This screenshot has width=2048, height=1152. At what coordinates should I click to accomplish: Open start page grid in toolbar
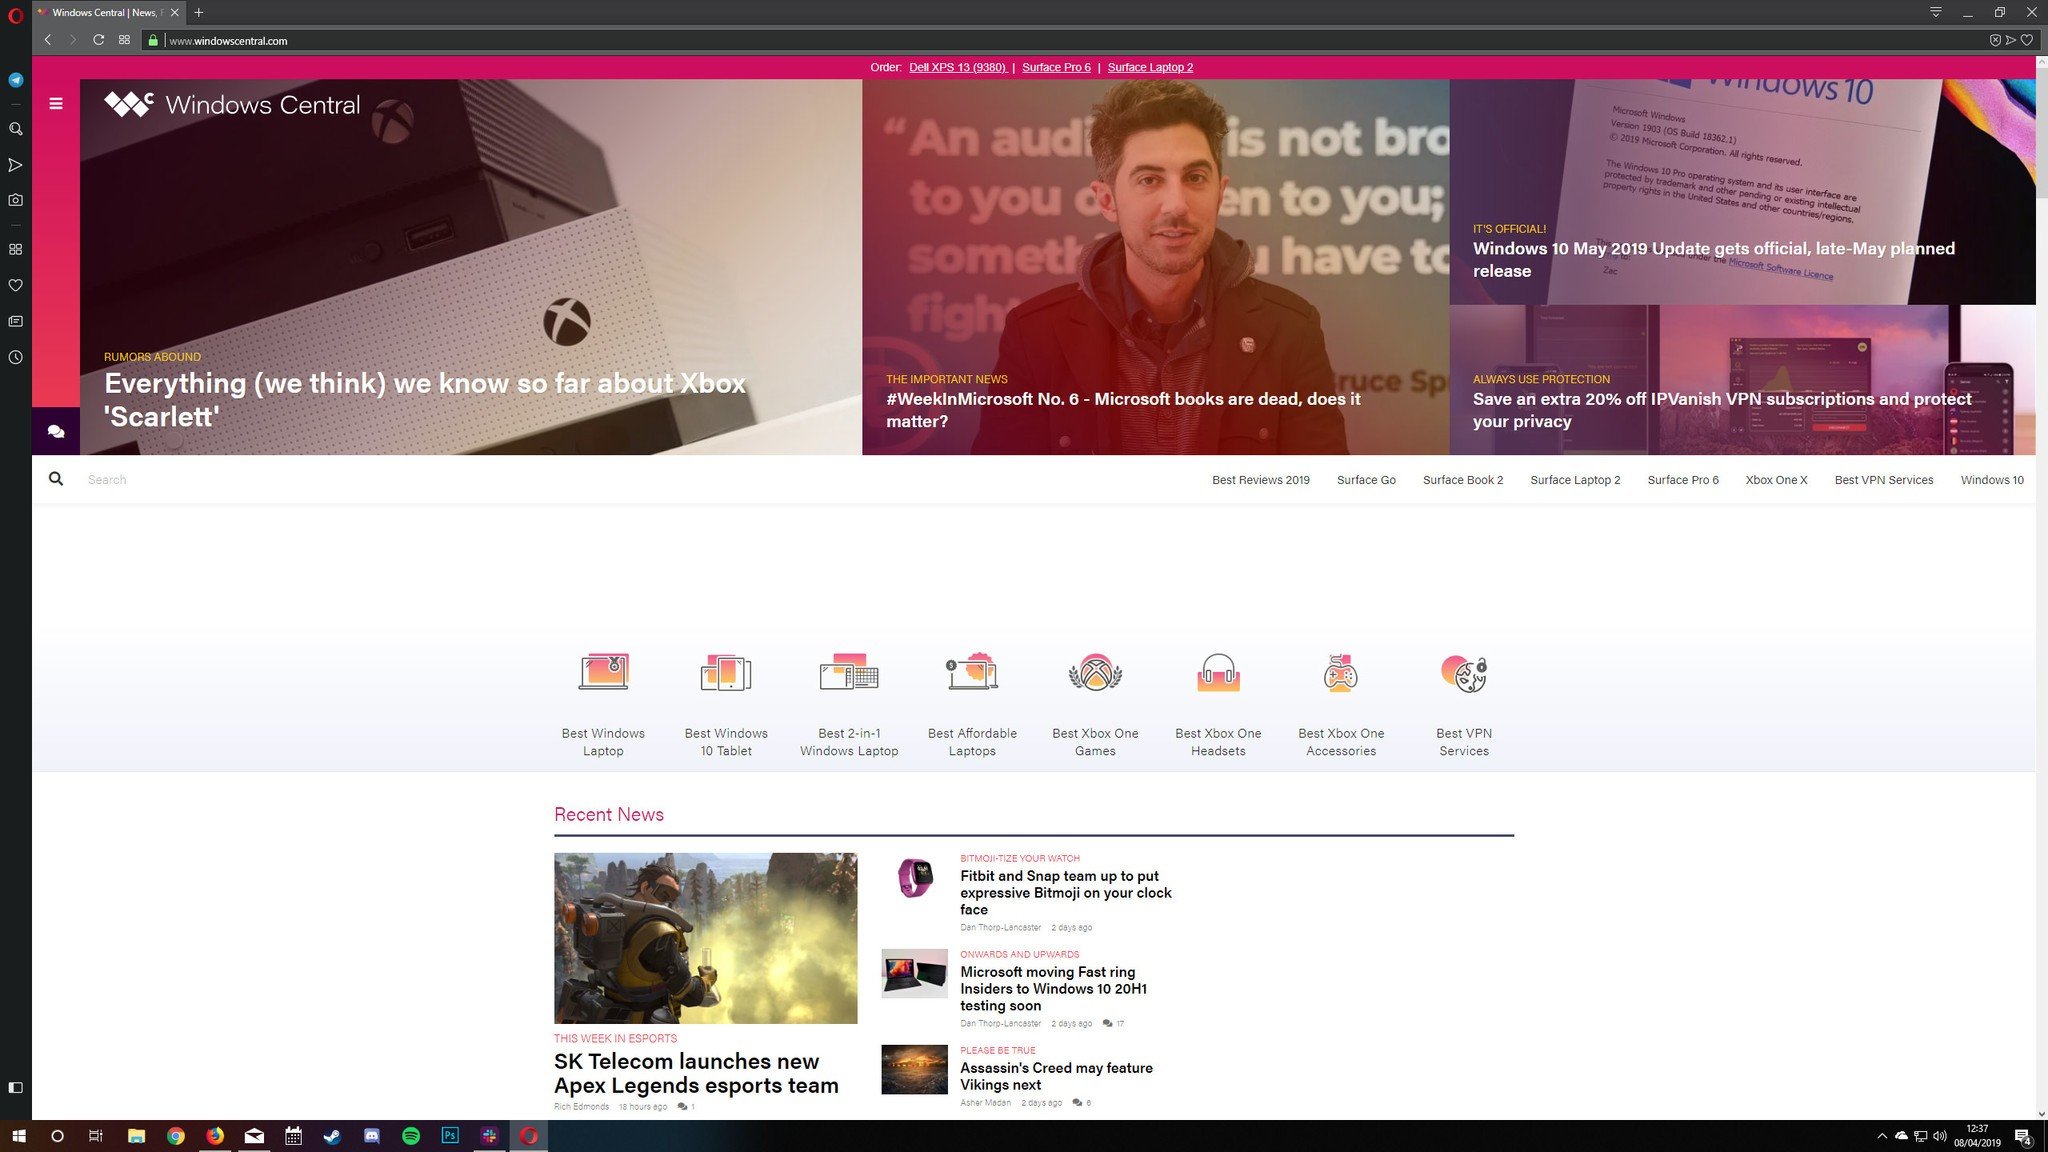click(x=124, y=40)
